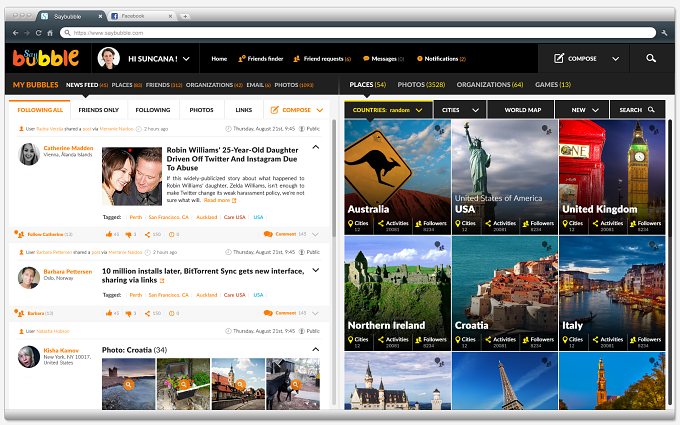Open the GAMES (13) tab
680x425 pixels.
point(552,85)
